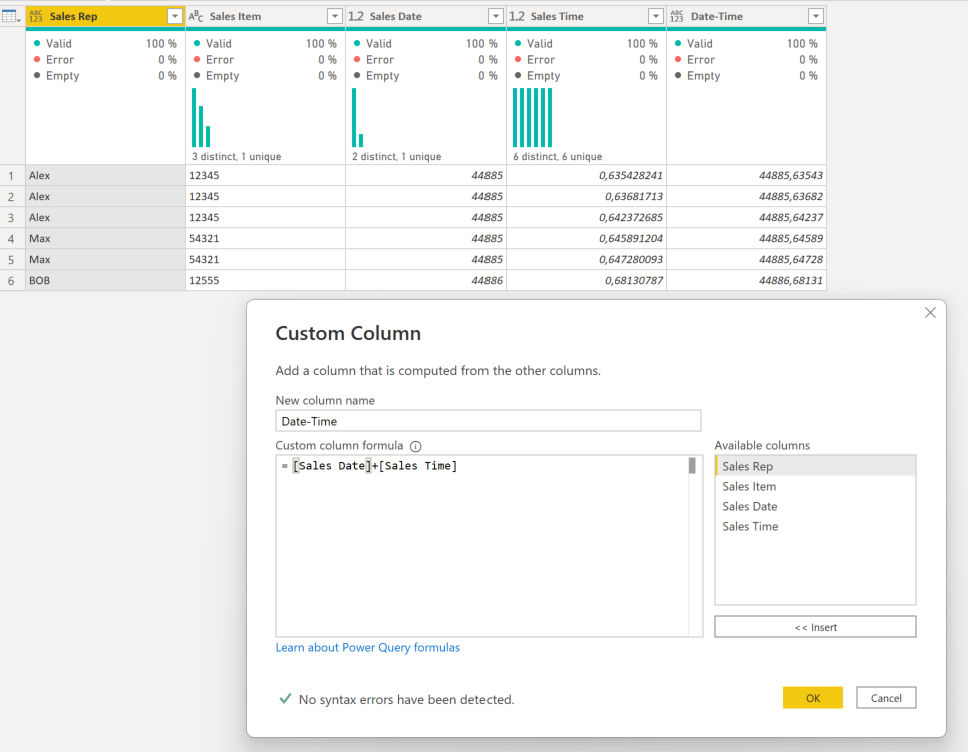Click Sales Rep cell Alex in row 2
Screen dimensions: 968x752
coord(105,196)
